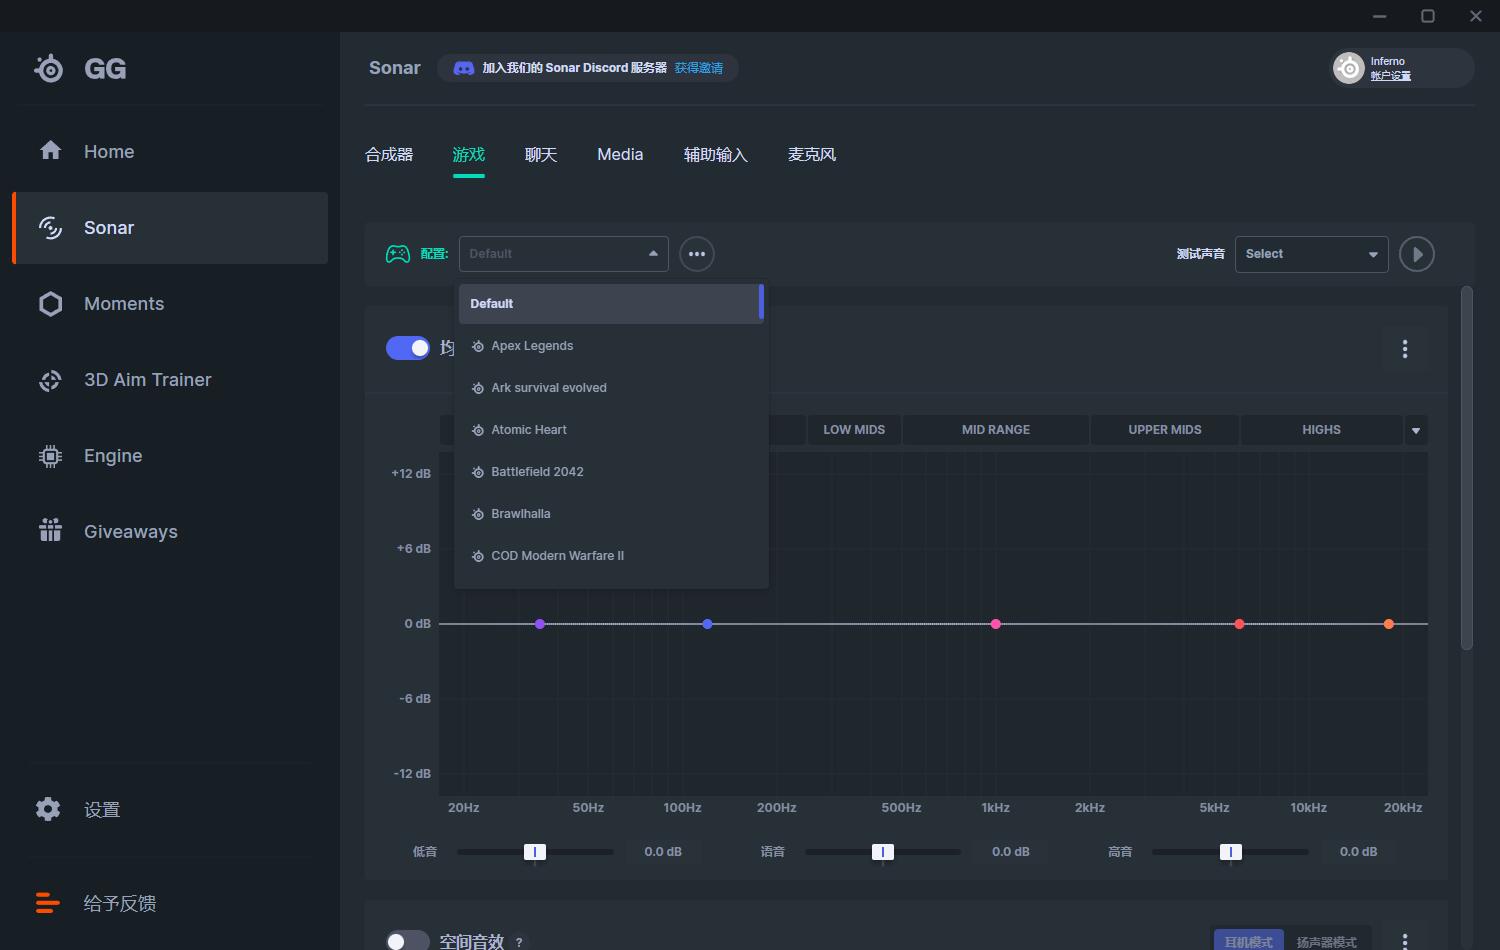Turn off the equalizer toggle
Viewport: 1500px width, 950px height.
tap(408, 348)
